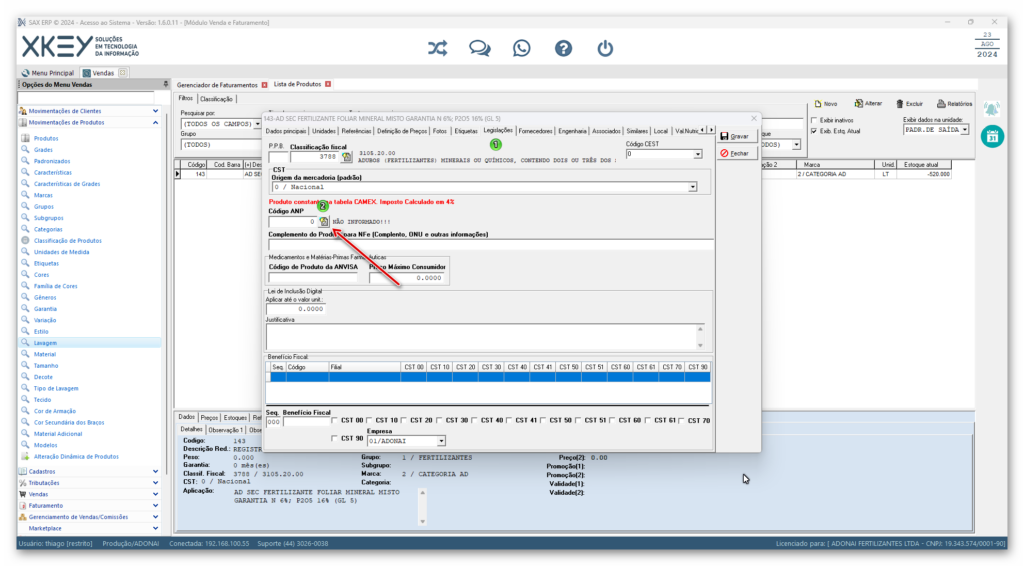The height and width of the screenshot is (566, 1024).
Task: Open the chat bubbles icon
Action: (479, 48)
